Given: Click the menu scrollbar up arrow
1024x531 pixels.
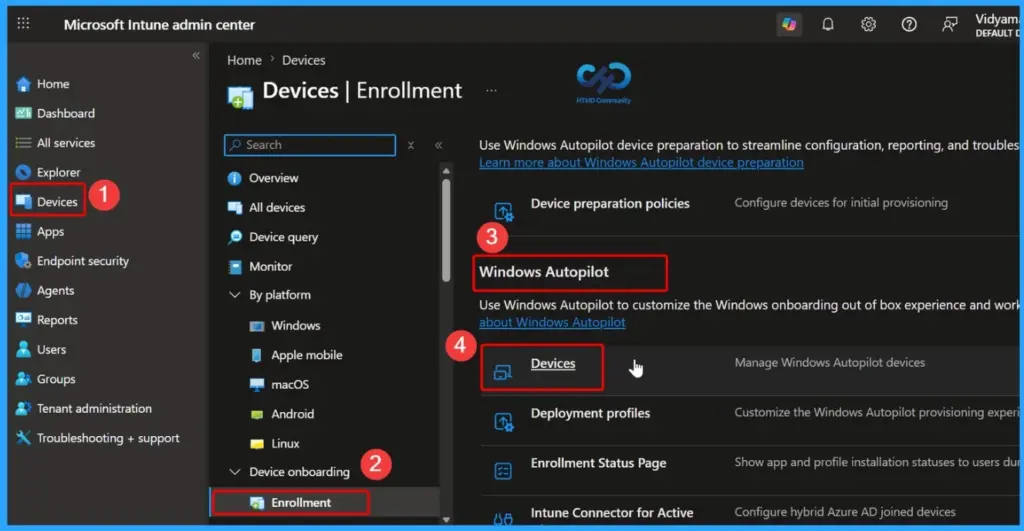Looking at the screenshot, I should [446, 171].
